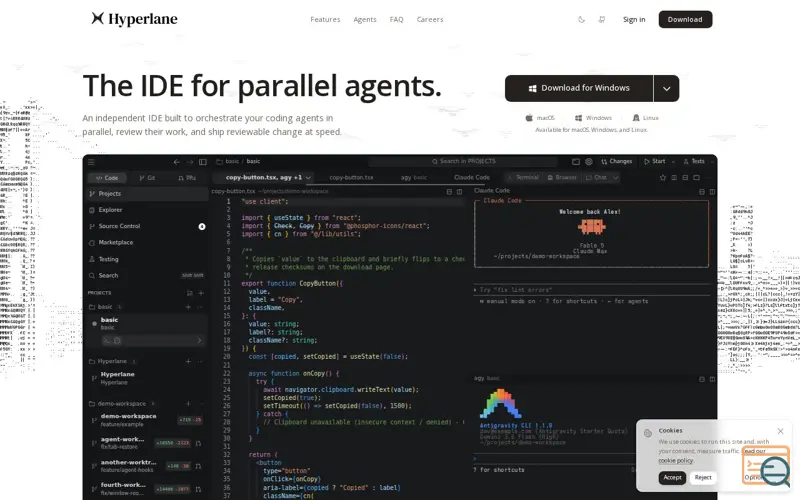
Task: Click the IDE forward arrow
Action: coord(190,162)
